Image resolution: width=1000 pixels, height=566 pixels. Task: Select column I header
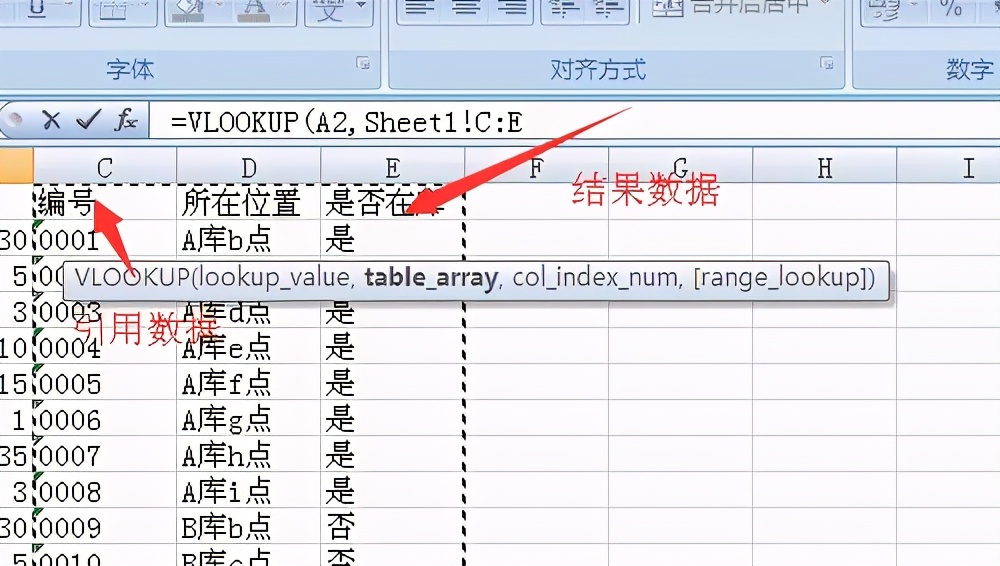point(949,168)
